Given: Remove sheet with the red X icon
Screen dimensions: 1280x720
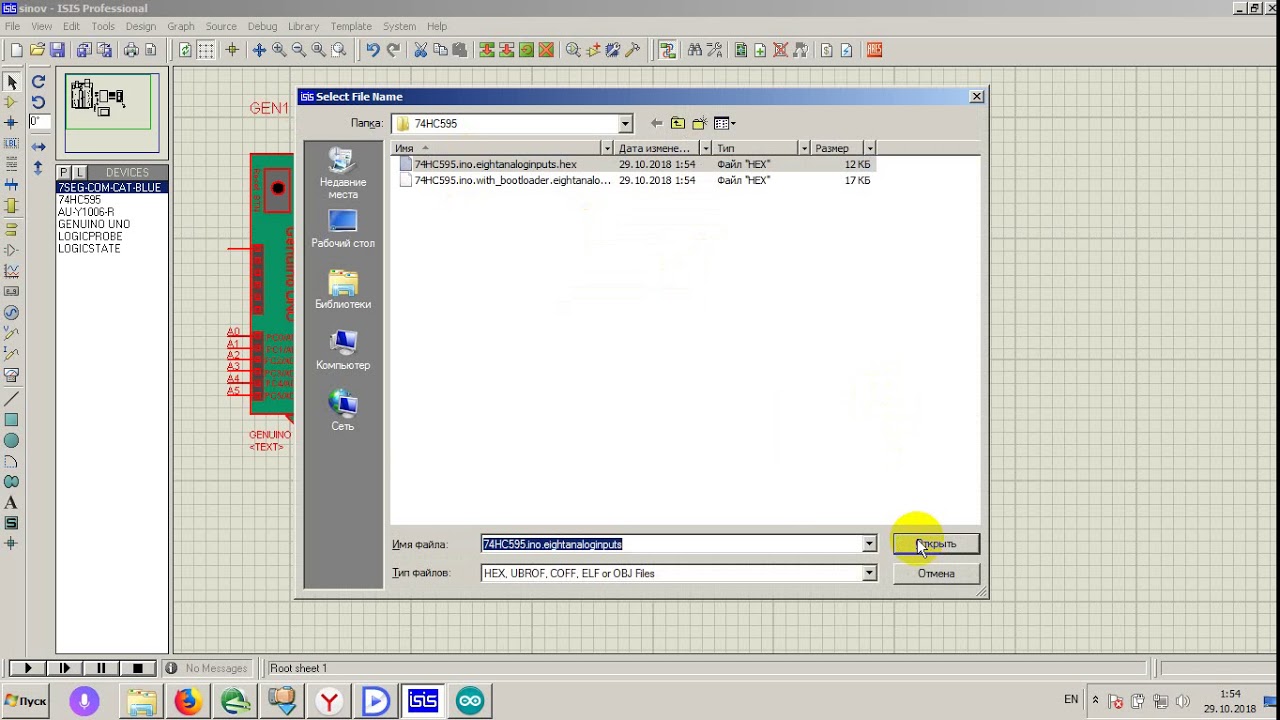Looking at the screenshot, I should (x=780, y=50).
